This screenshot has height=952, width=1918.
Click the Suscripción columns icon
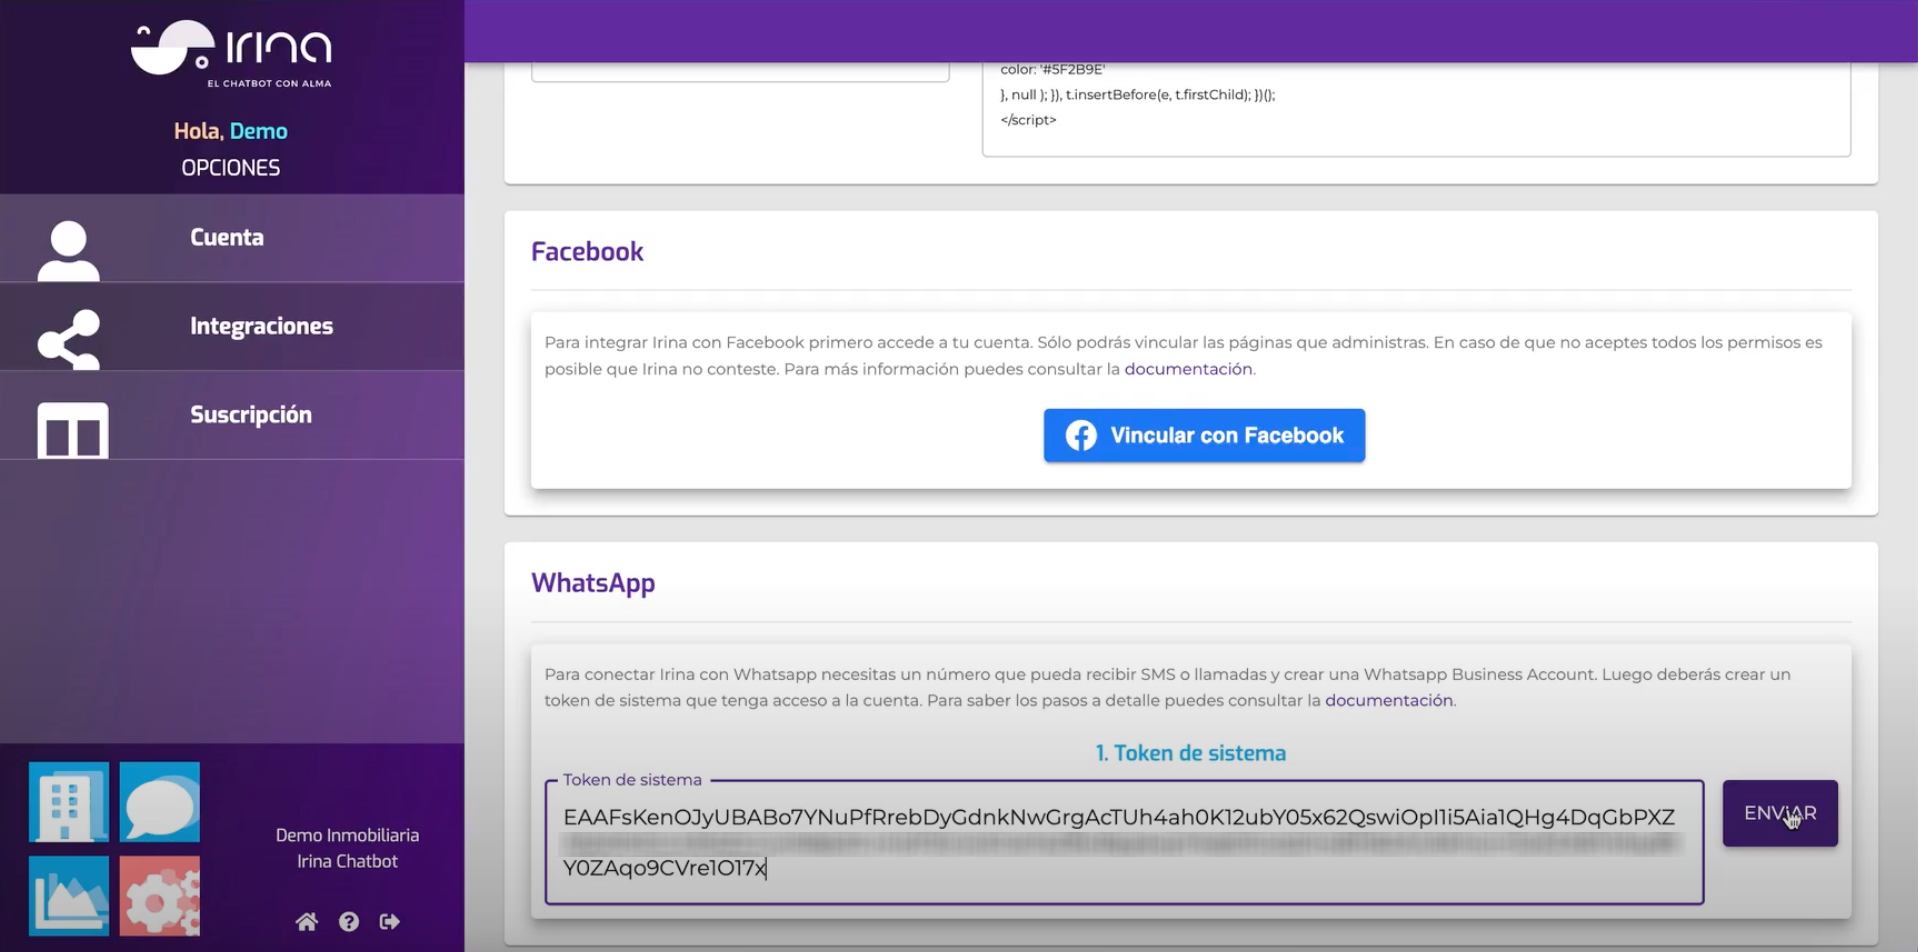73,430
